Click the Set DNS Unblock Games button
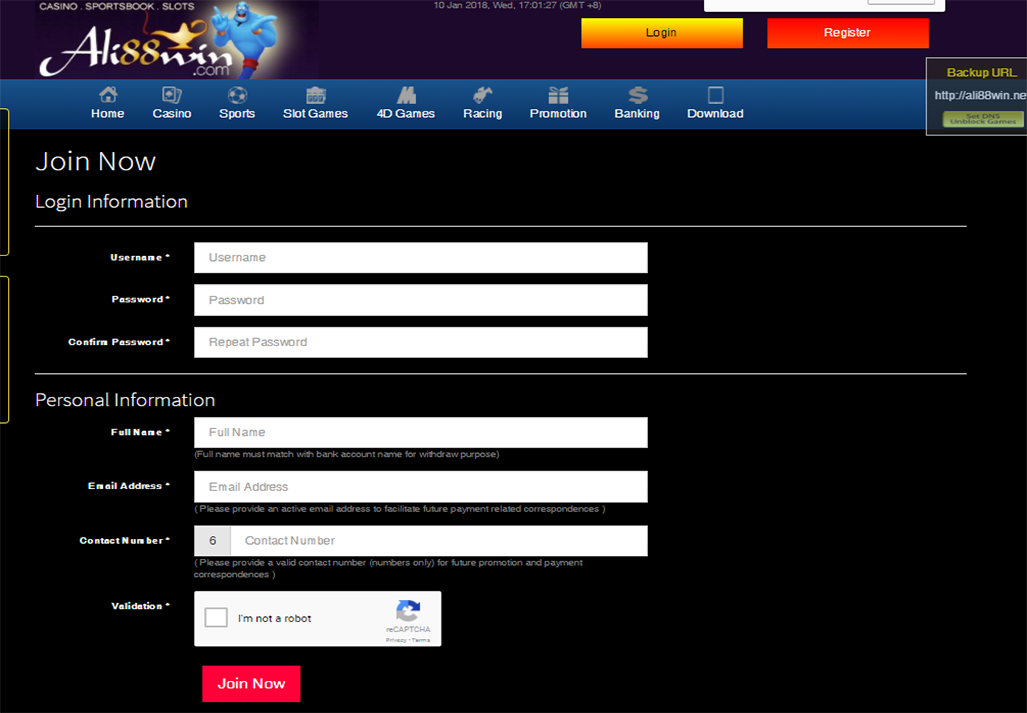 point(983,119)
